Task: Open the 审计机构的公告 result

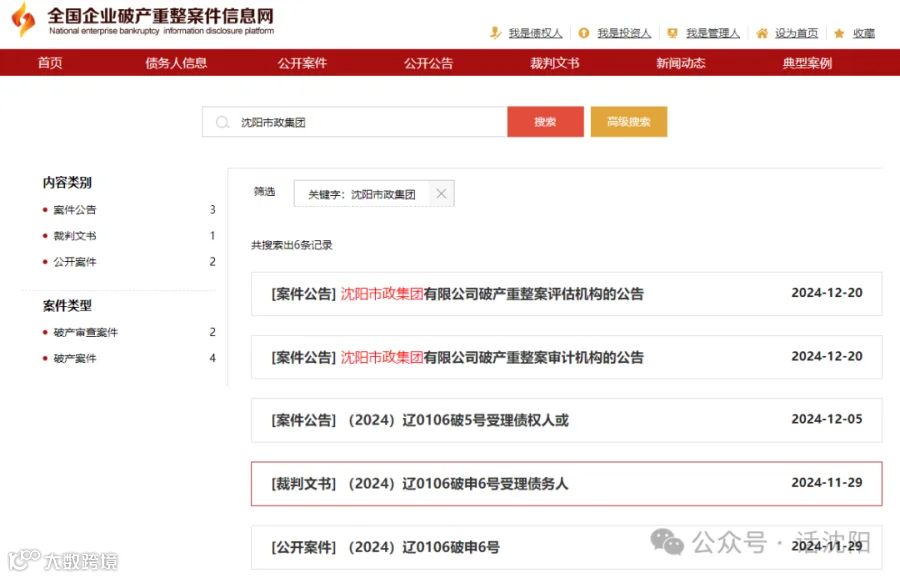Action: [567, 357]
